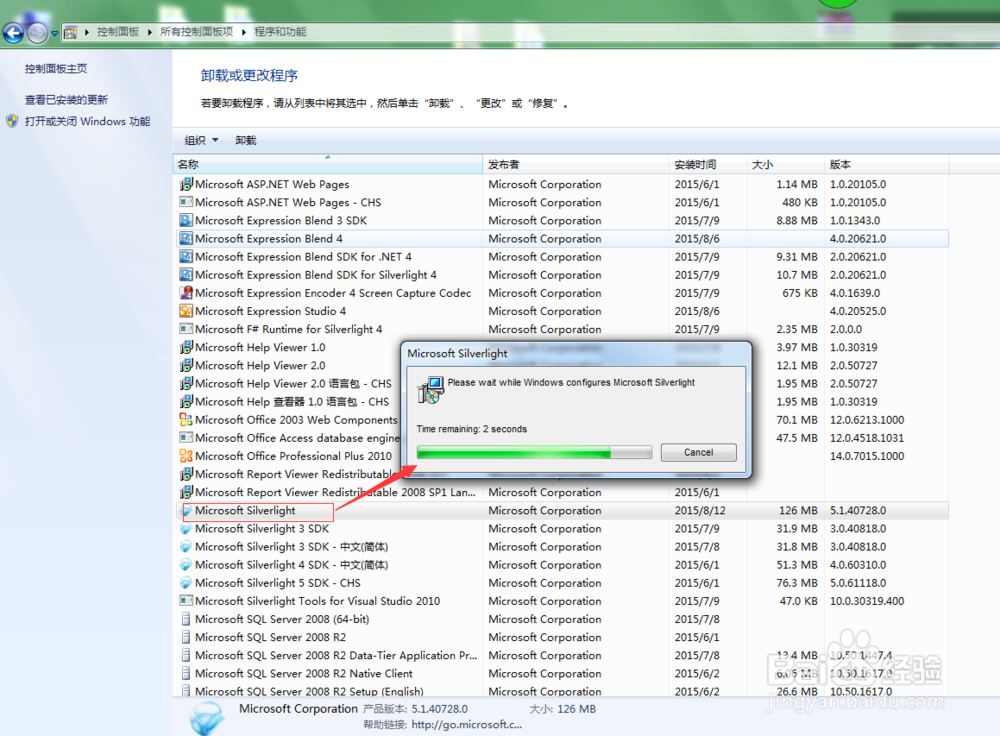
Task: Click shield icon beside Windows 功能 link
Action: coord(12,121)
